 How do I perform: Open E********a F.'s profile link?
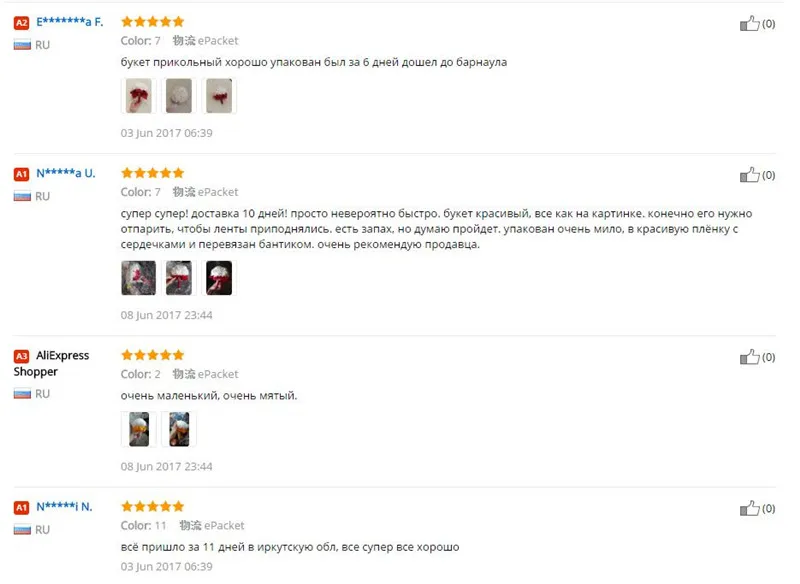pos(69,22)
